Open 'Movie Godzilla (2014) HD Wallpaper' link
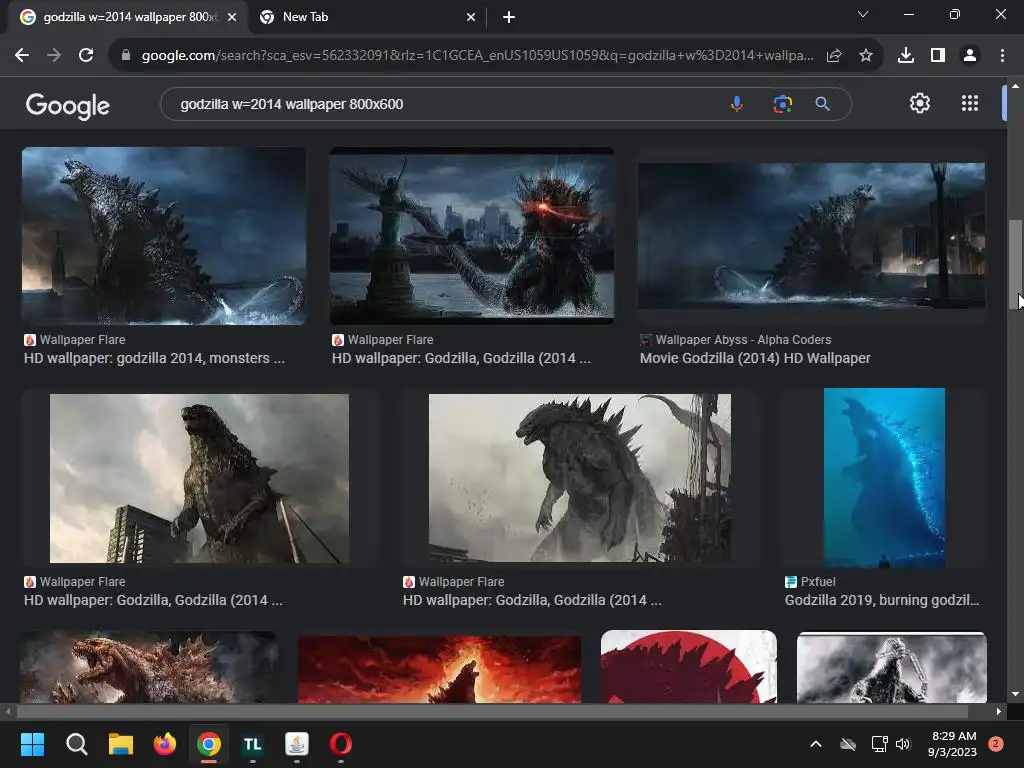The width and height of the screenshot is (1024, 768). click(x=755, y=358)
